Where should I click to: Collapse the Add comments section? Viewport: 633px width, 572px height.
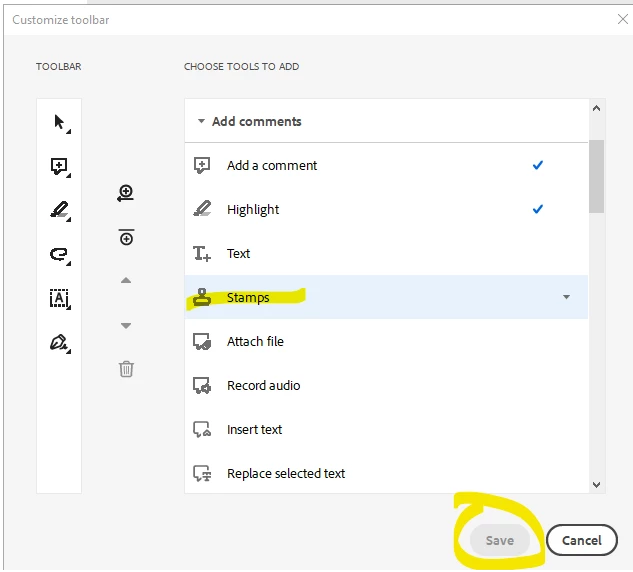(x=201, y=121)
